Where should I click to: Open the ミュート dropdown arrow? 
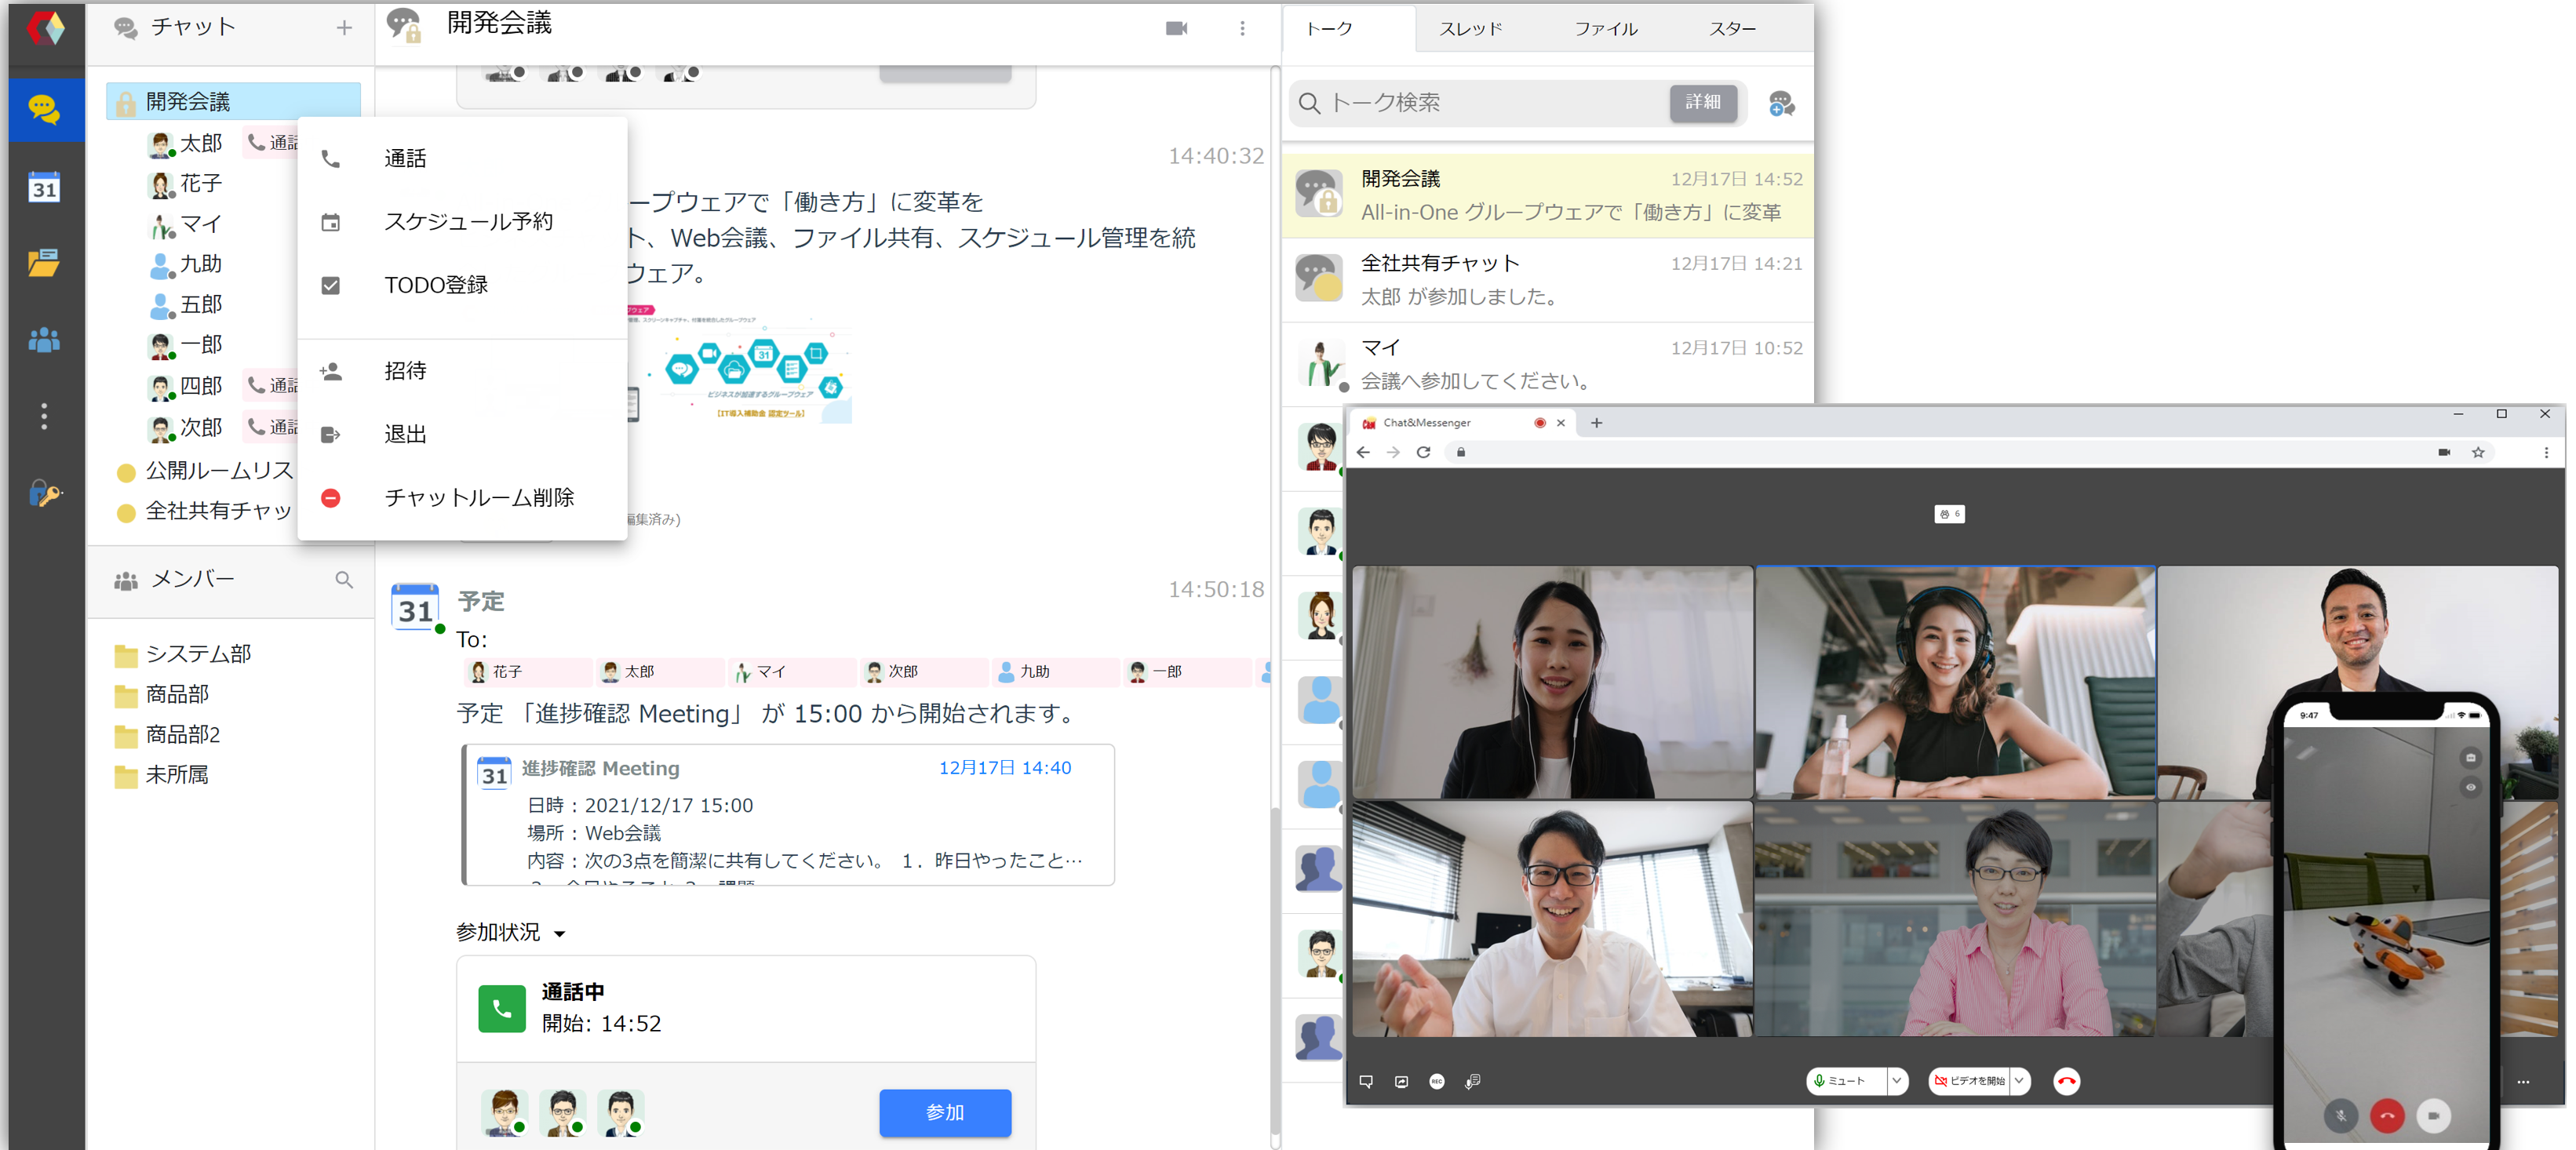(1897, 1081)
